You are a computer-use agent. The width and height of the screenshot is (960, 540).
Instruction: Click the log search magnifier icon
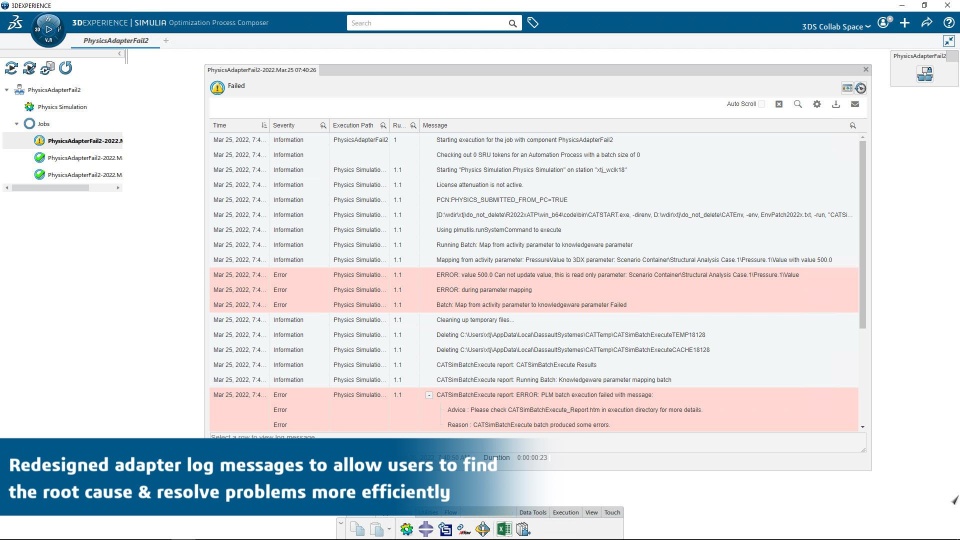pyautogui.click(x=798, y=104)
